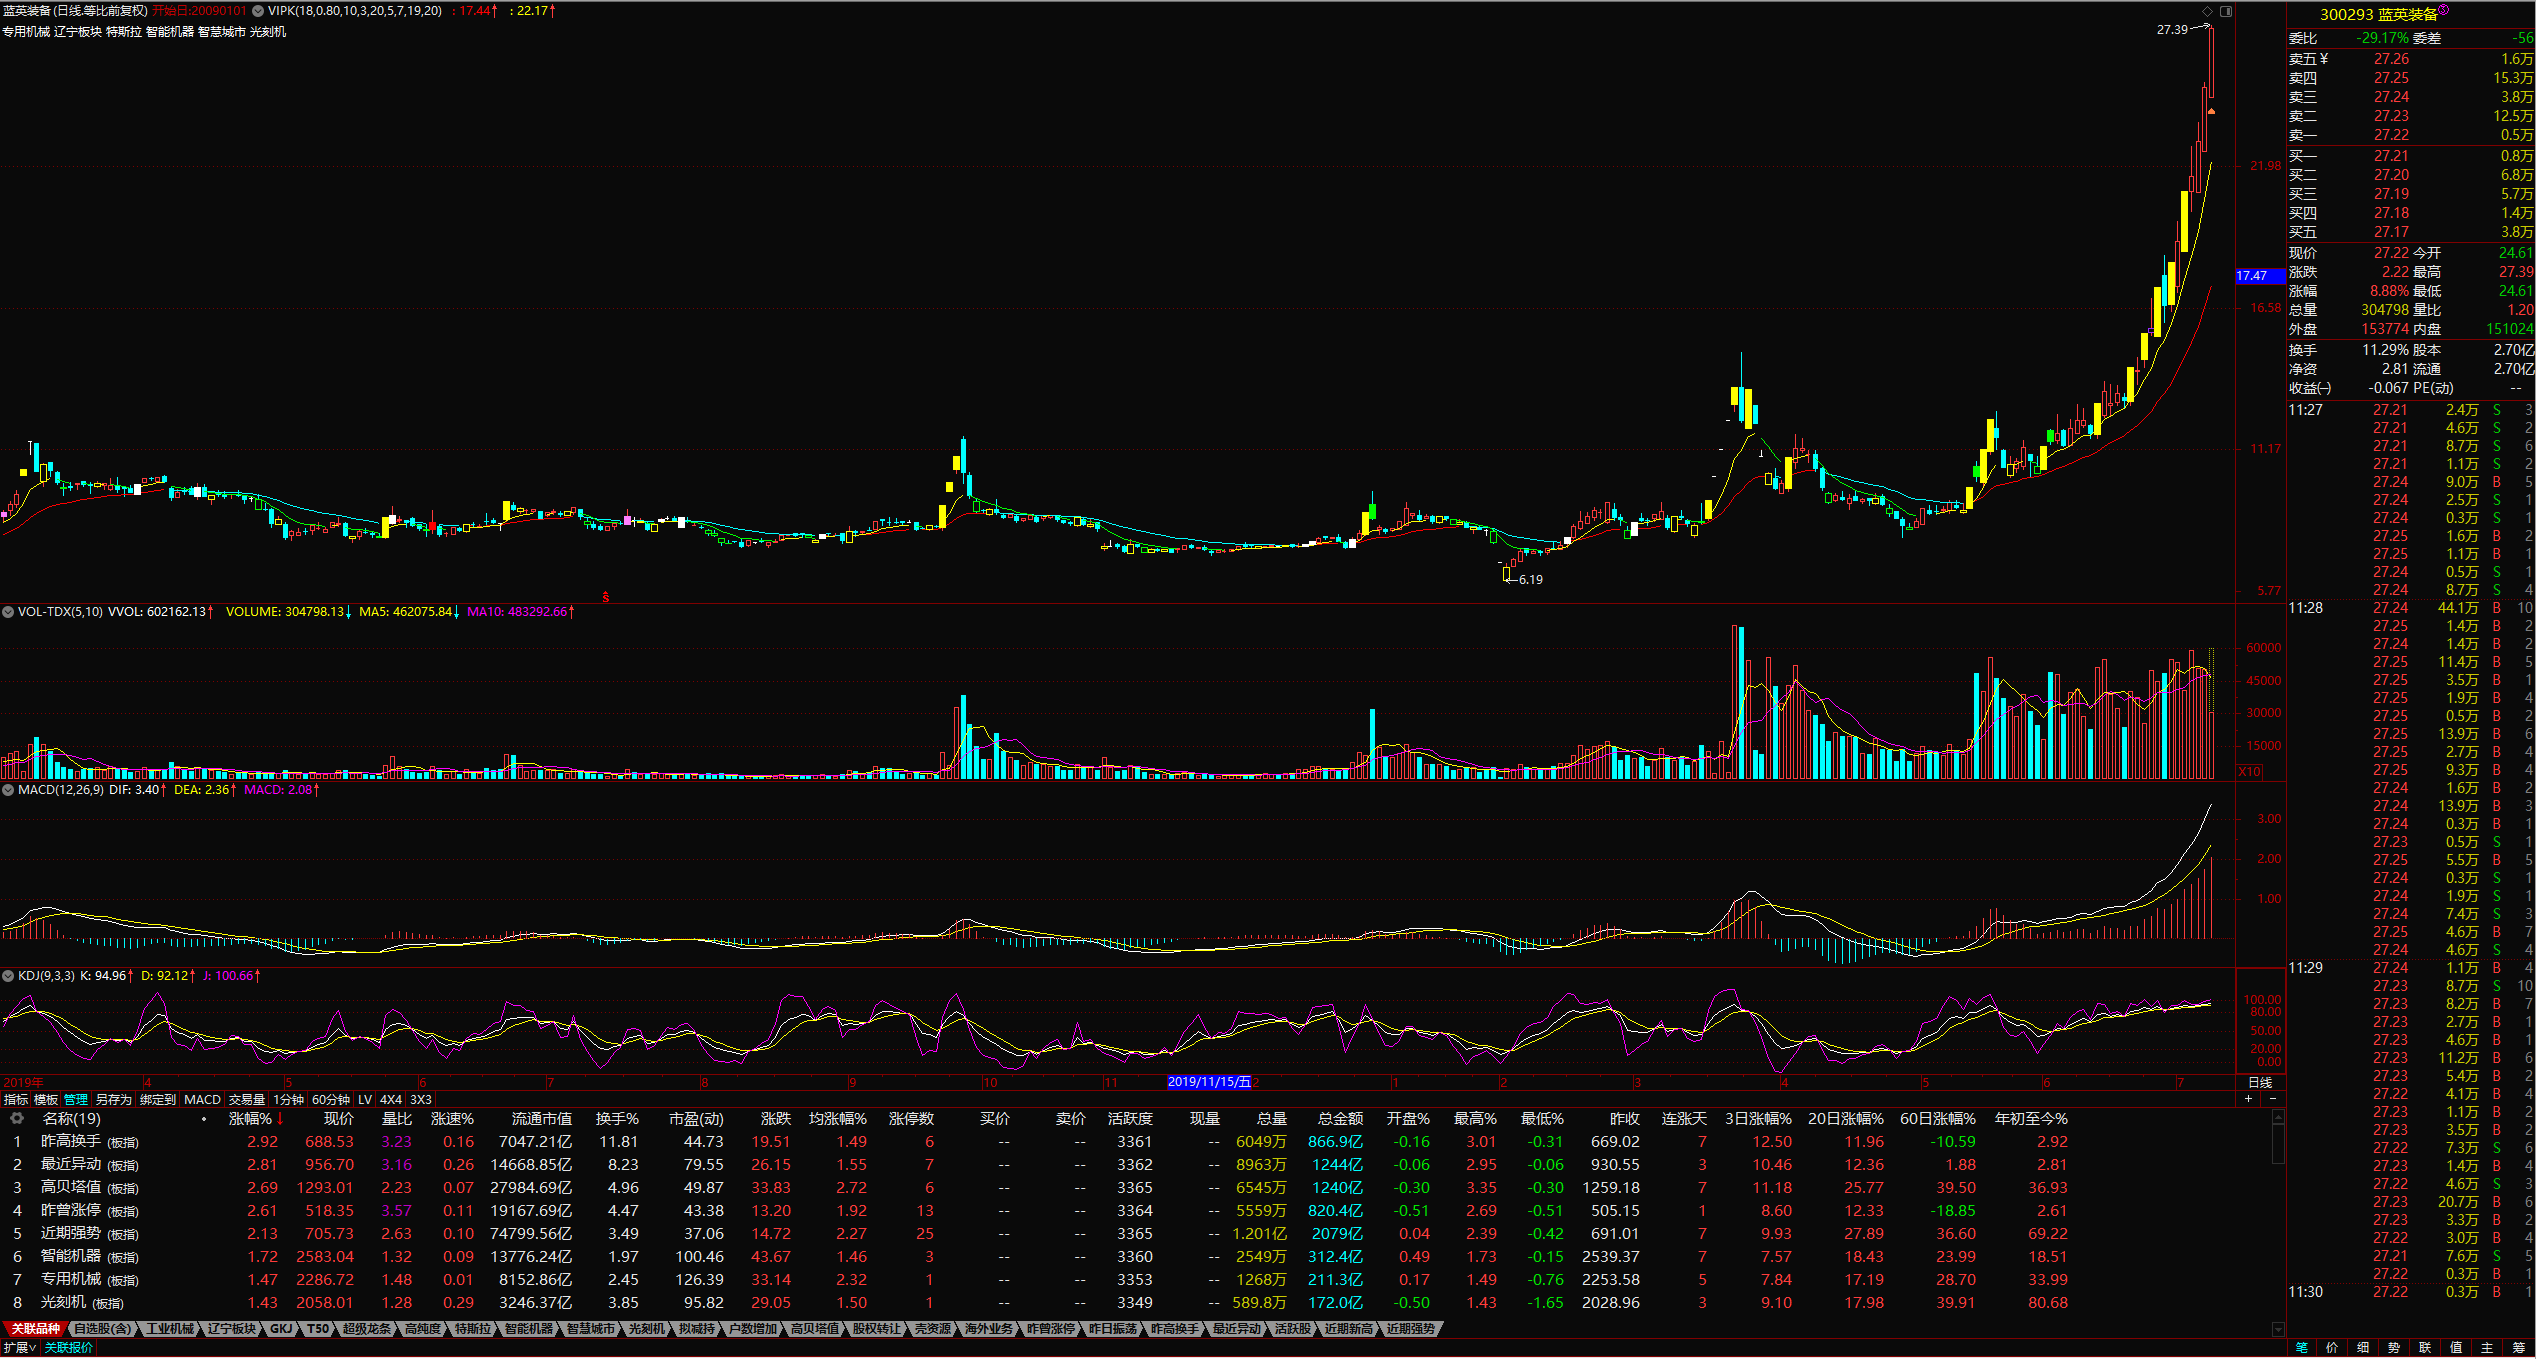
Task: Switch layout to 4X4 grid
Action: coord(390,1100)
